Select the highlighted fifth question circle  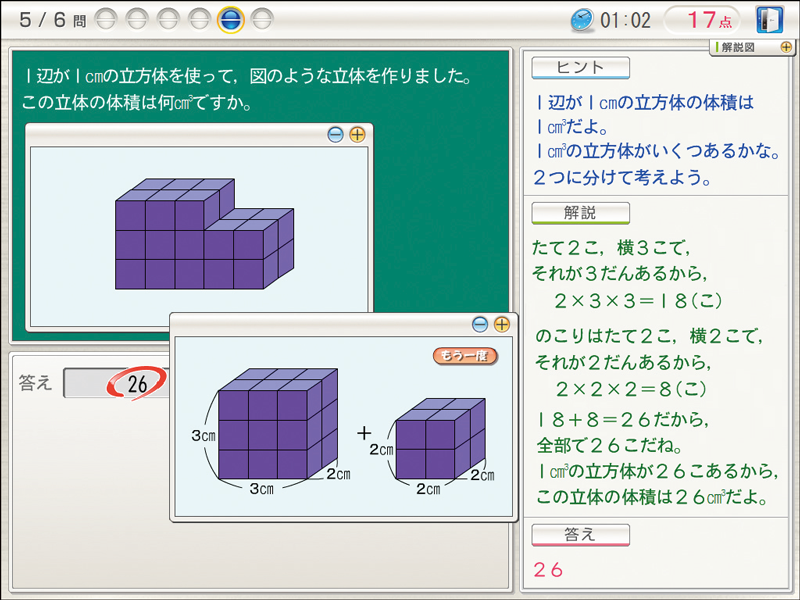pyautogui.click(x=230, y=19)
